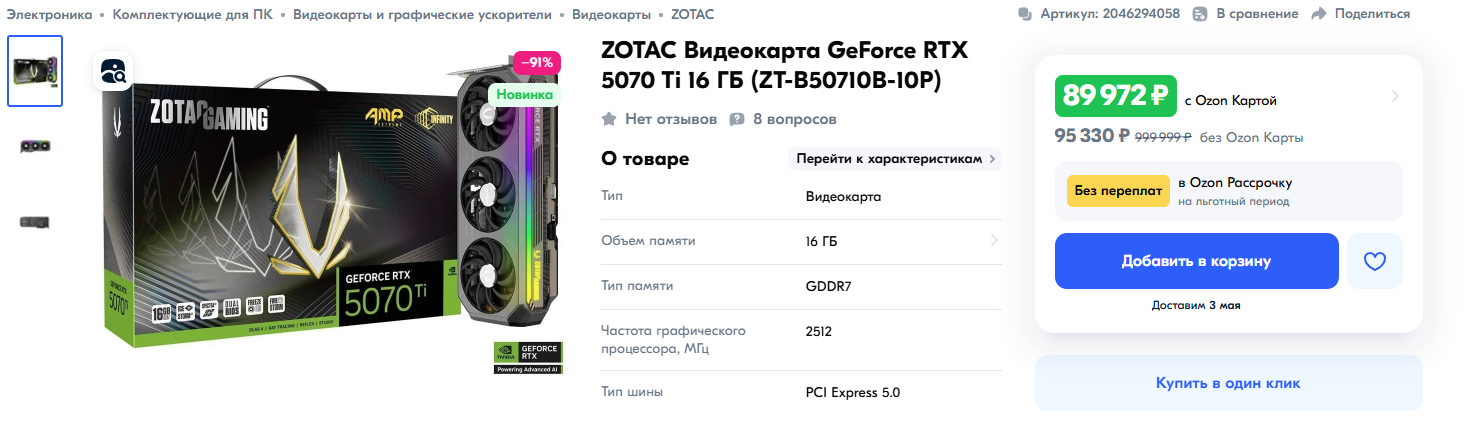Click the visual search icon on the product image
The height and width of the screenshot is (427, 1471).
pyautogui.click(x=113, y=71)
